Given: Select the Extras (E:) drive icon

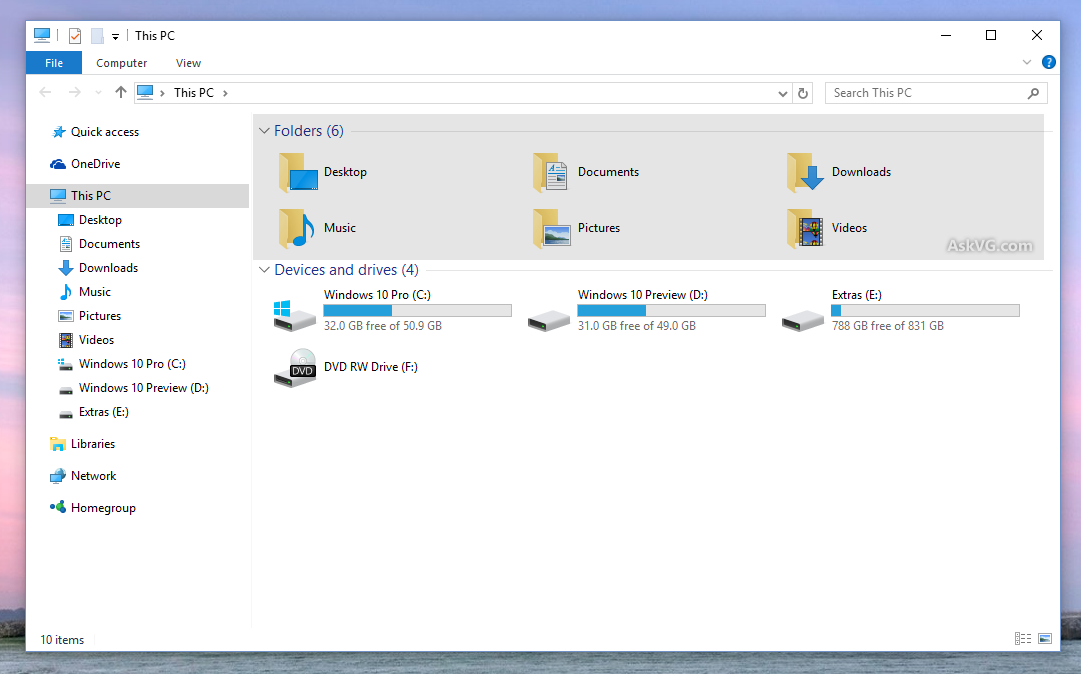Looking at the screenshot, I should [x=802, y=321].
